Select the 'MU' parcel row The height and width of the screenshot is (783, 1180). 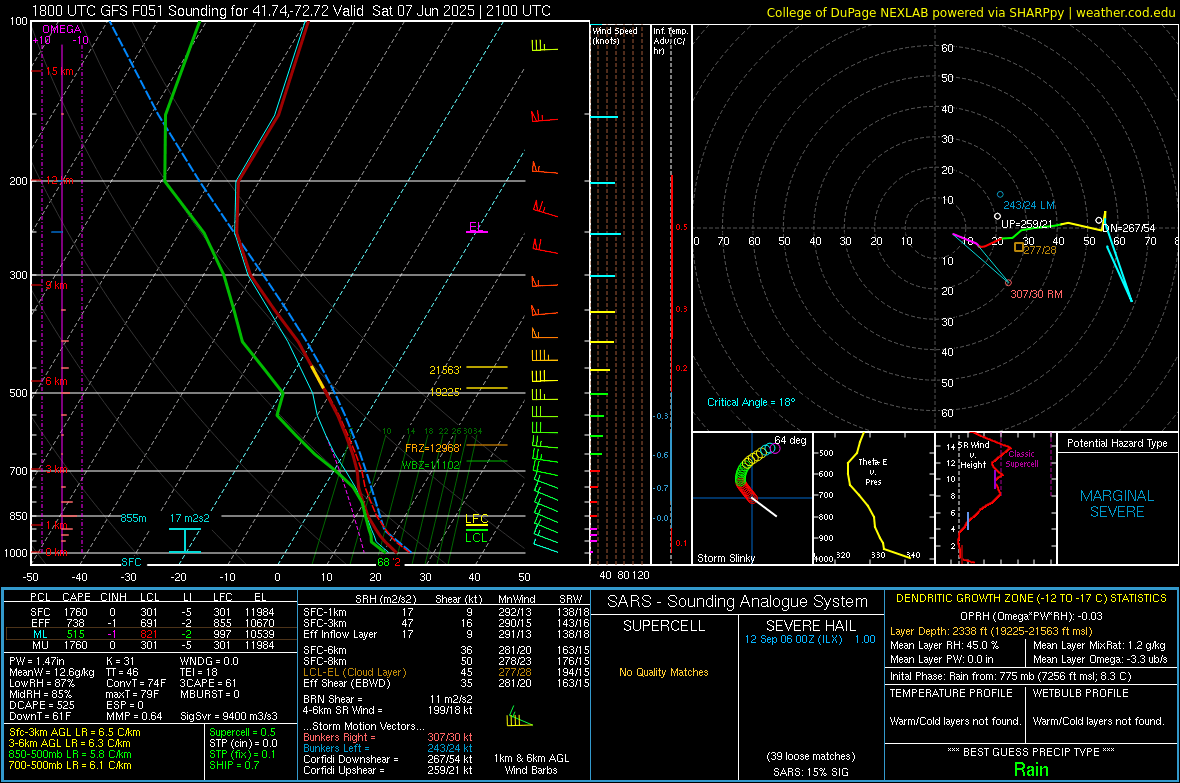(x=151, y=645)
